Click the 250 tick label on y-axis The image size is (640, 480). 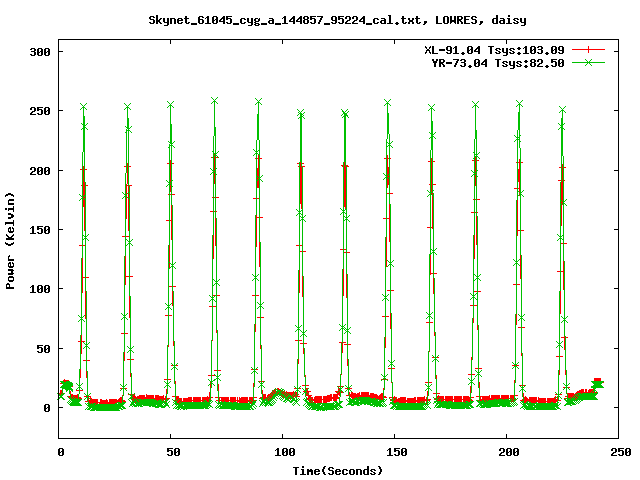39,111
